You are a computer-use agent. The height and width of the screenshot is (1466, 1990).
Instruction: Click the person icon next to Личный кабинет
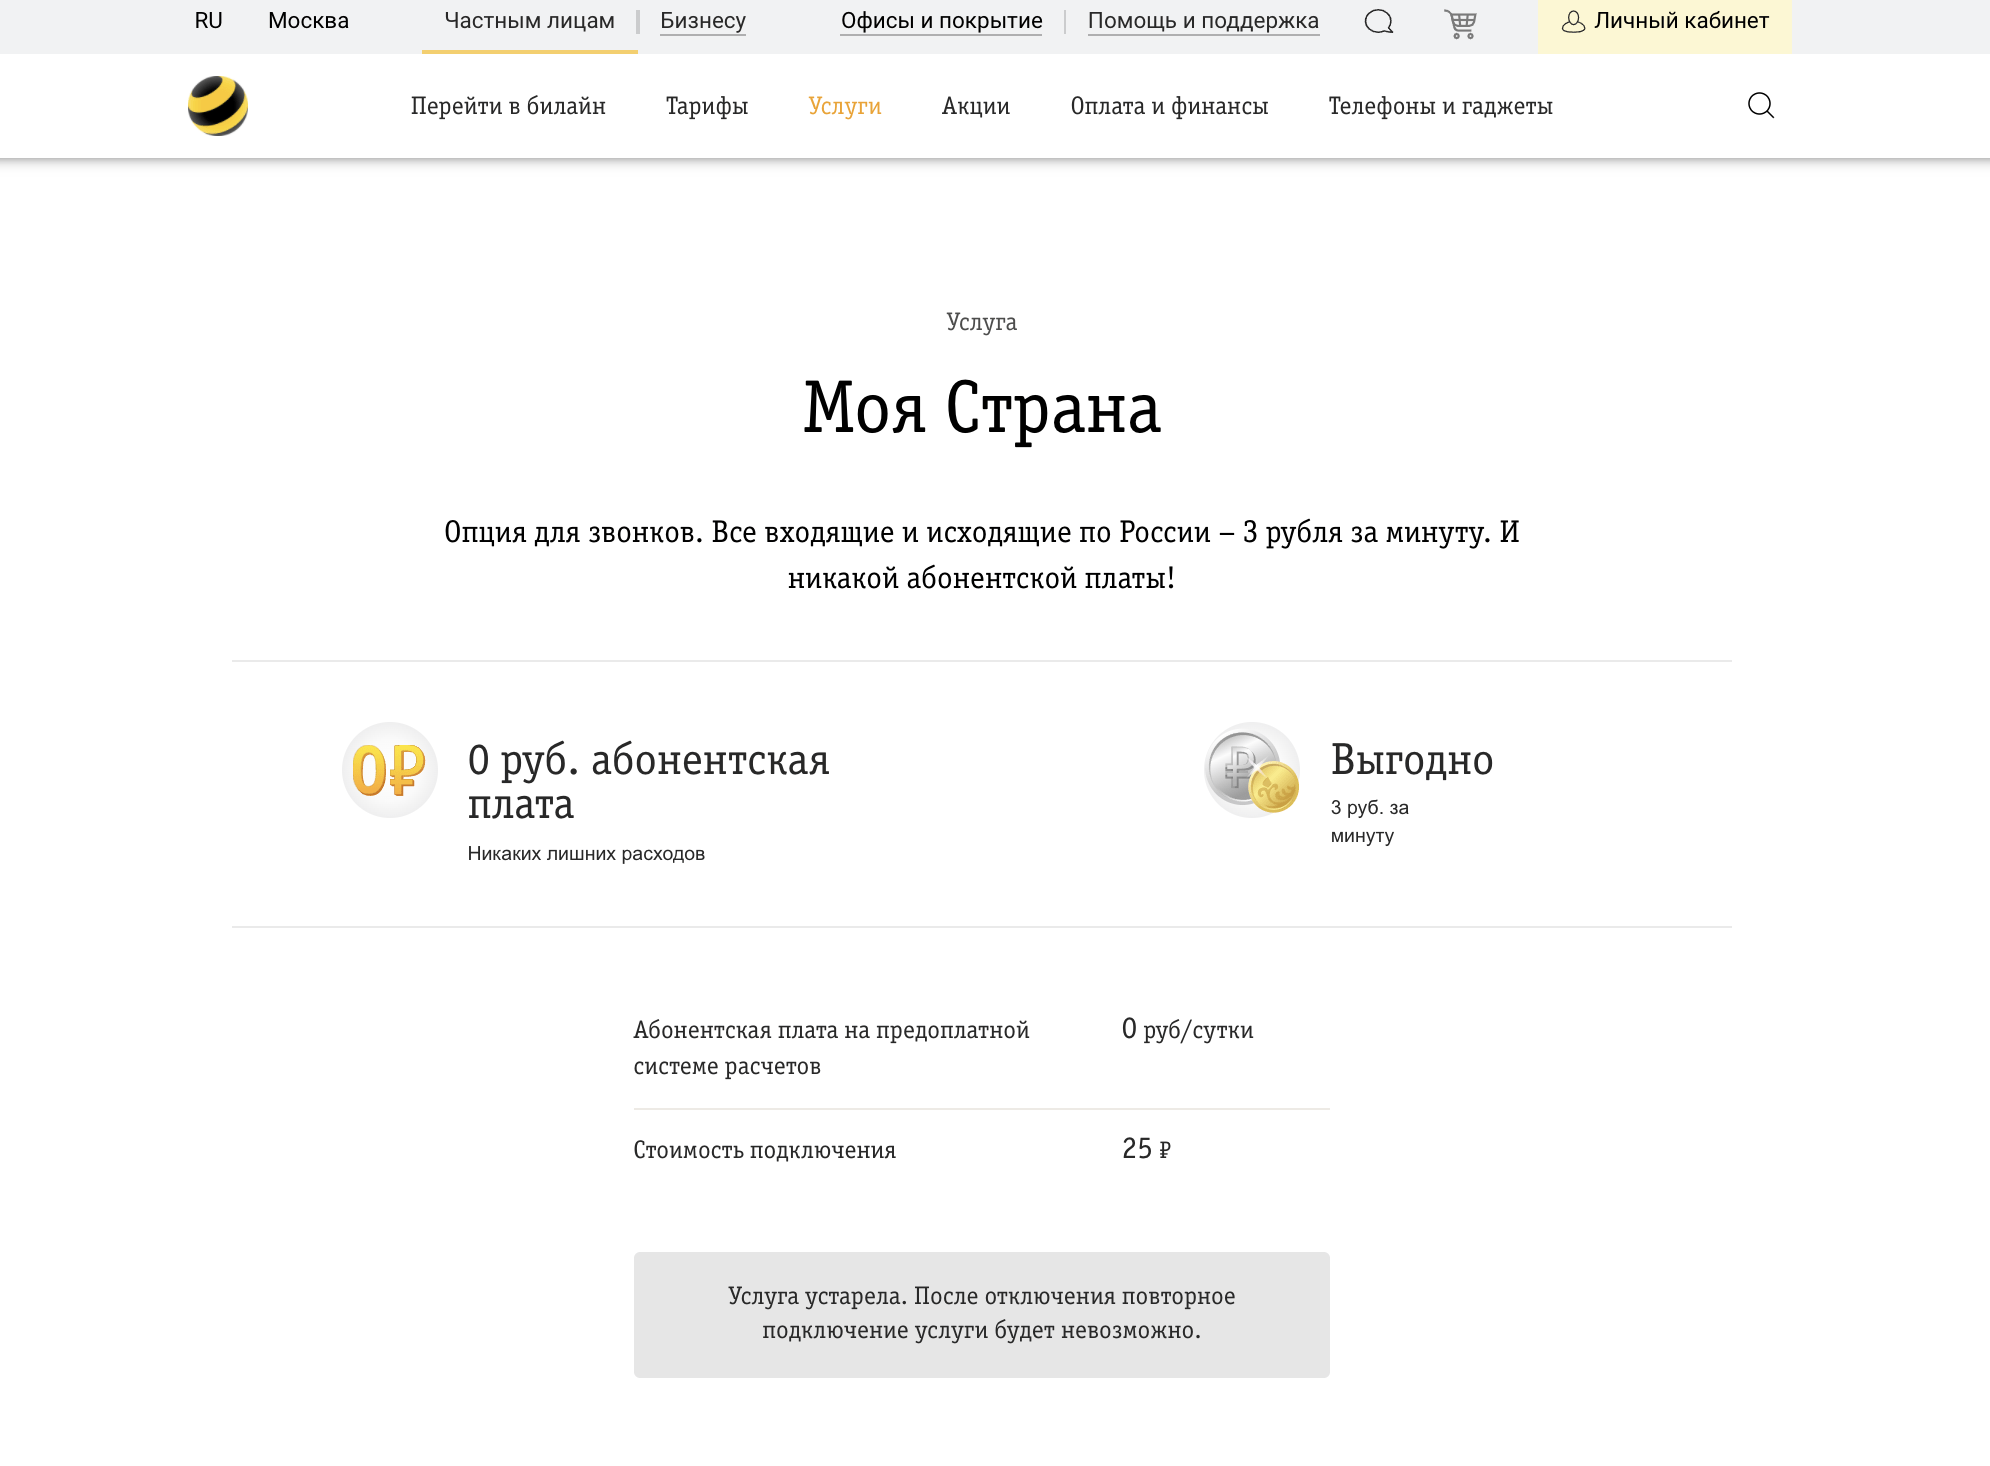[1575, 20]
